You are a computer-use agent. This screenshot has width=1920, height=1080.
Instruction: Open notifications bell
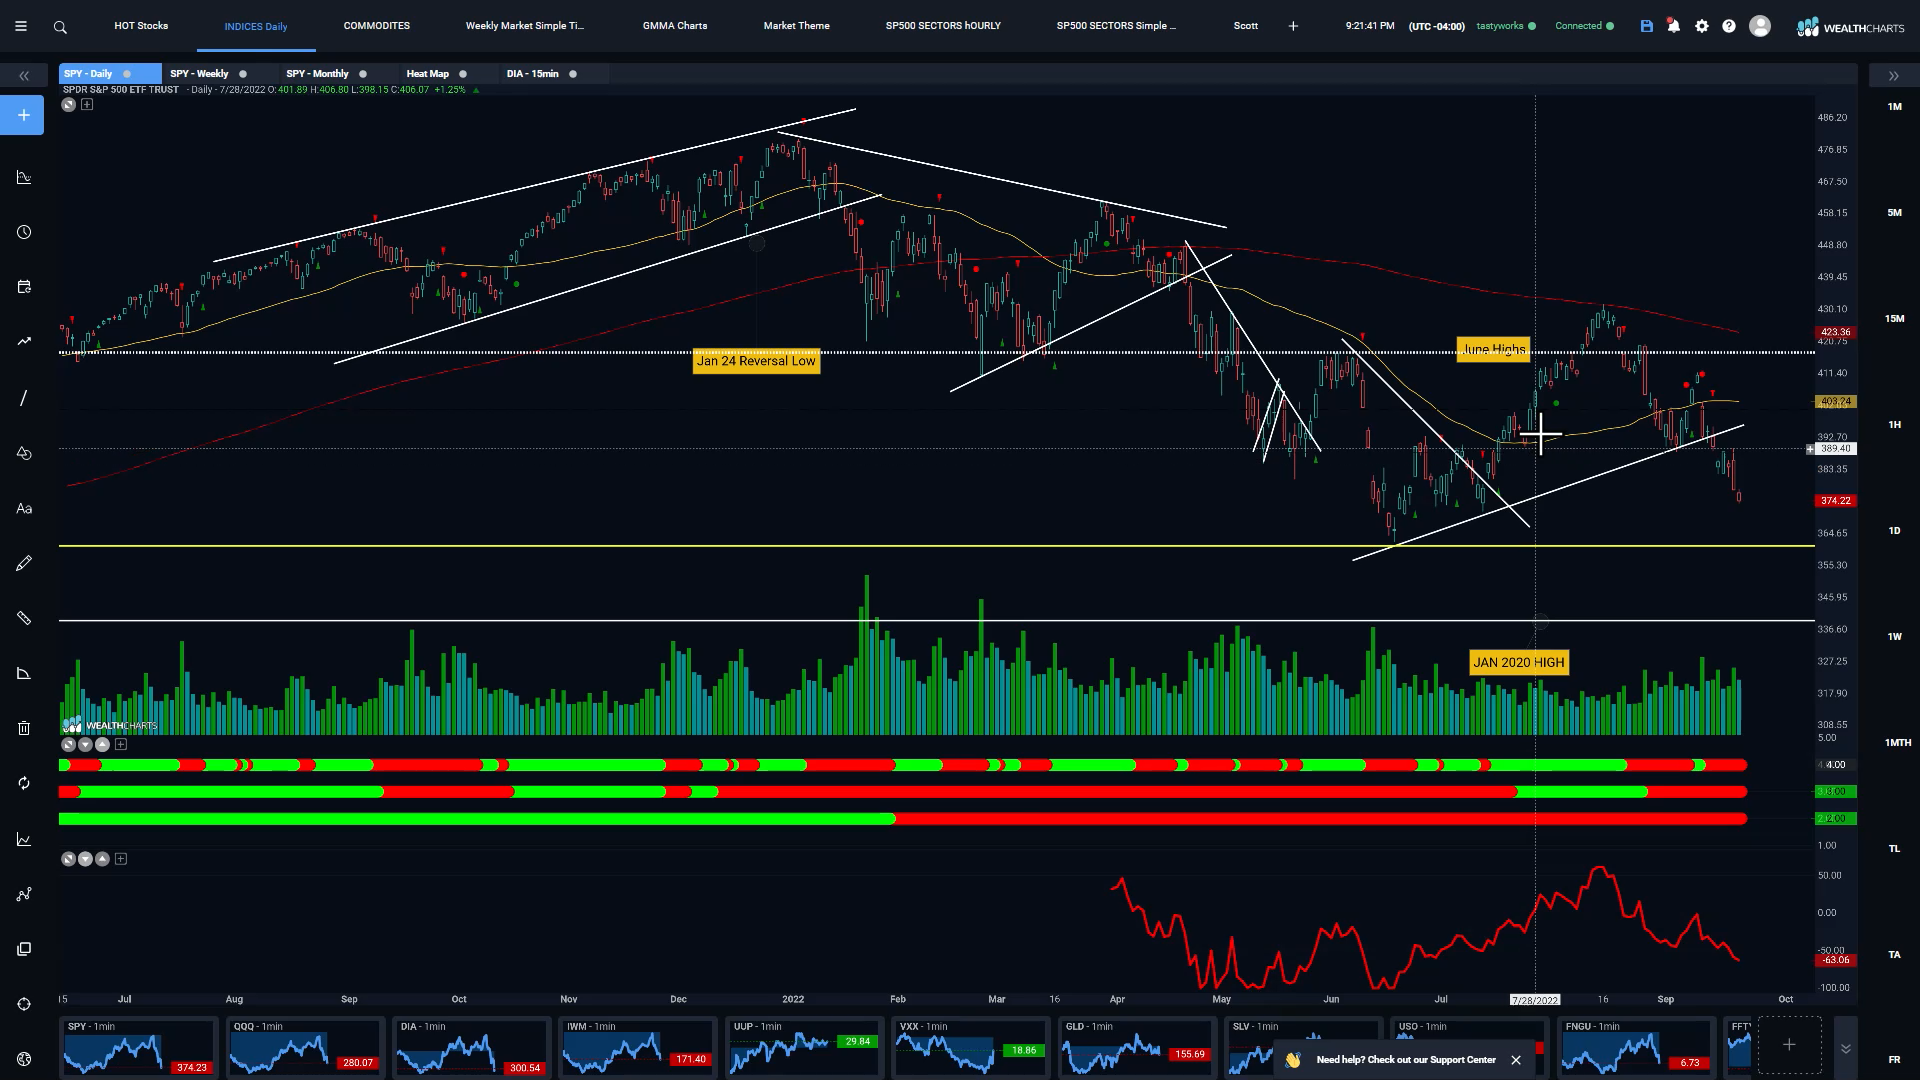click(x=1674, y=26)
